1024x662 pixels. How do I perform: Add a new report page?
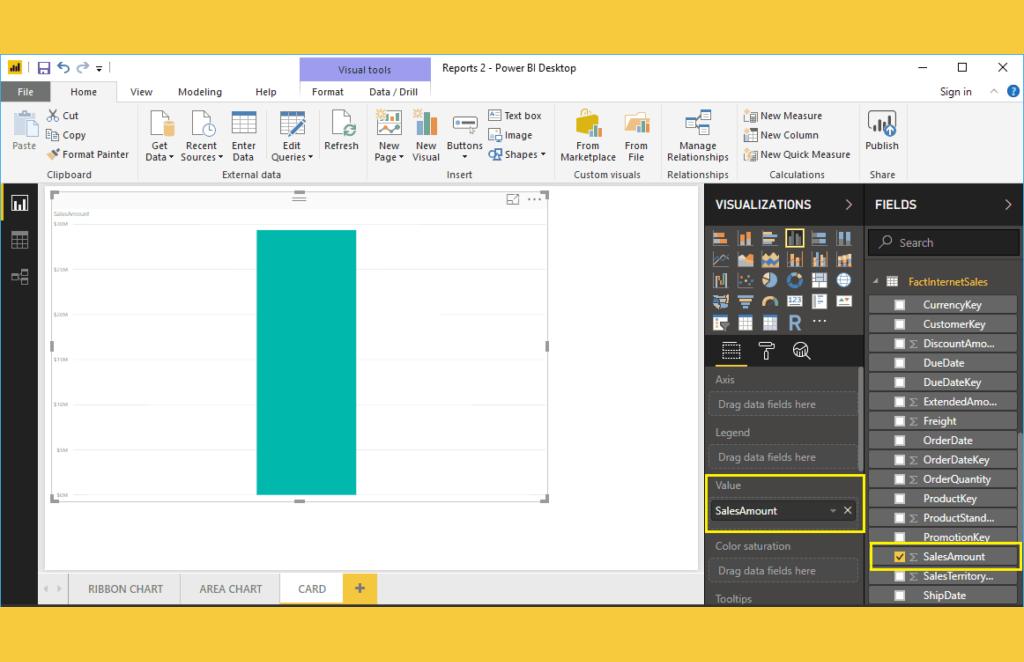click(x=360, y=588)
